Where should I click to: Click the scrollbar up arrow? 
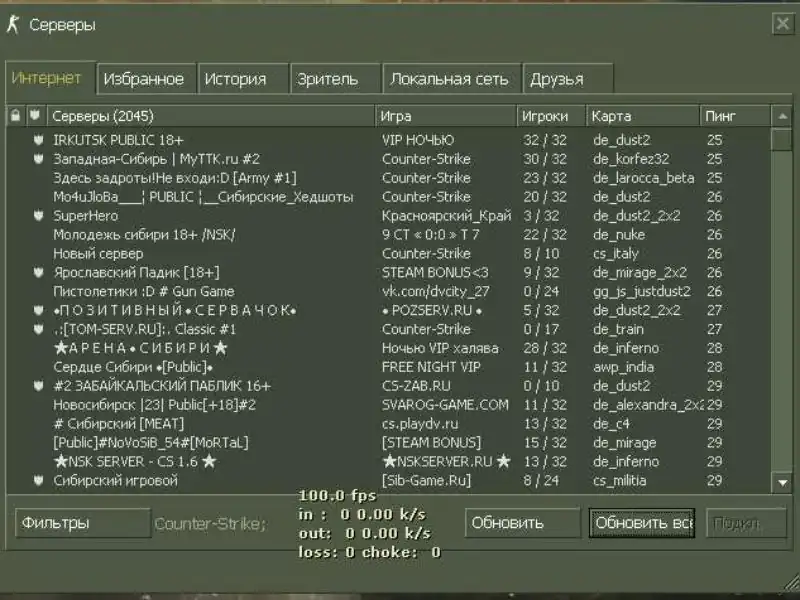782,116
